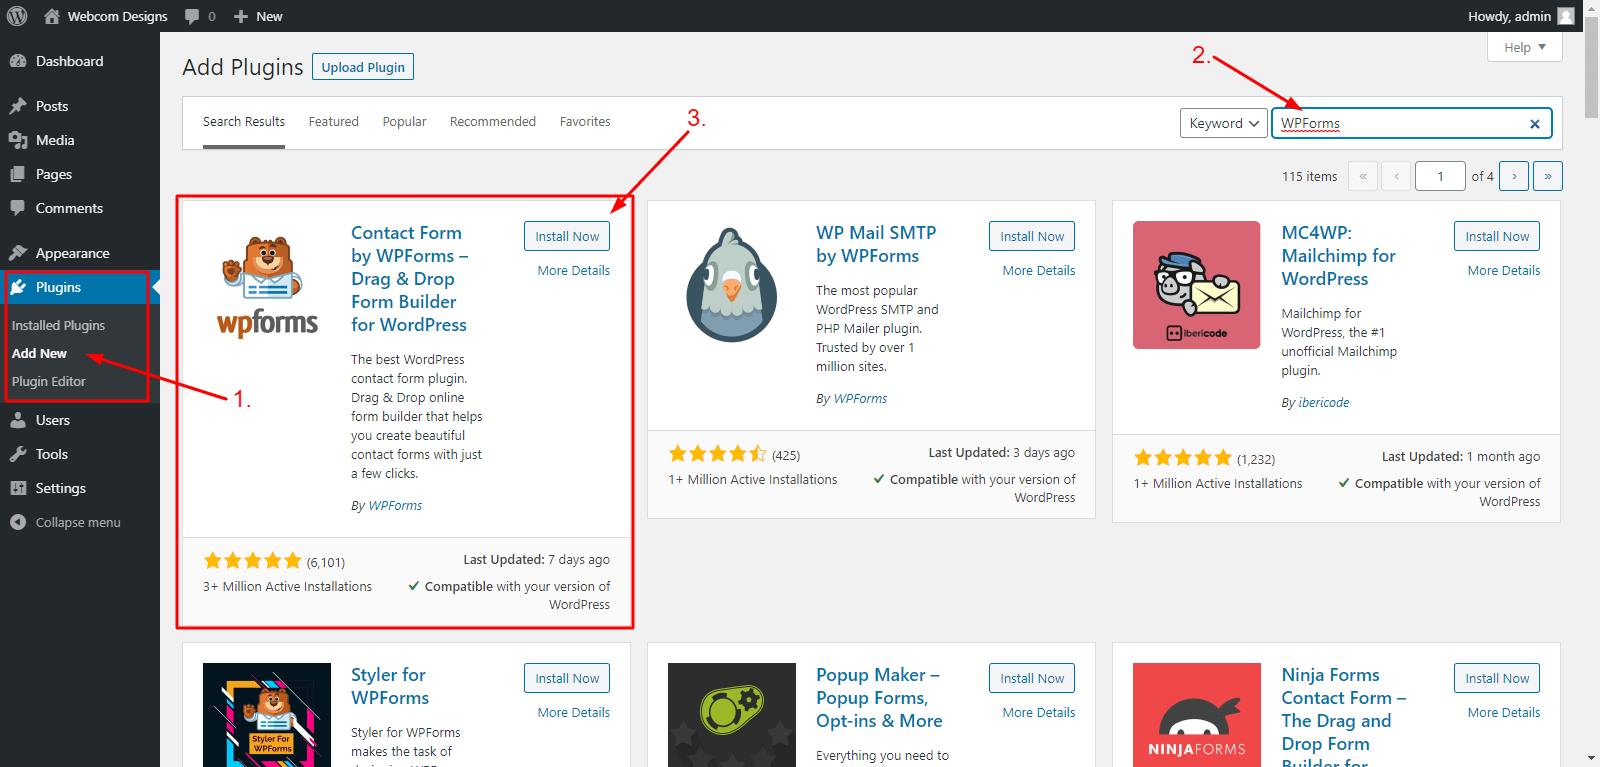
Task: Open More Details for WP Mail SMTP
Action: point(1039,271)
